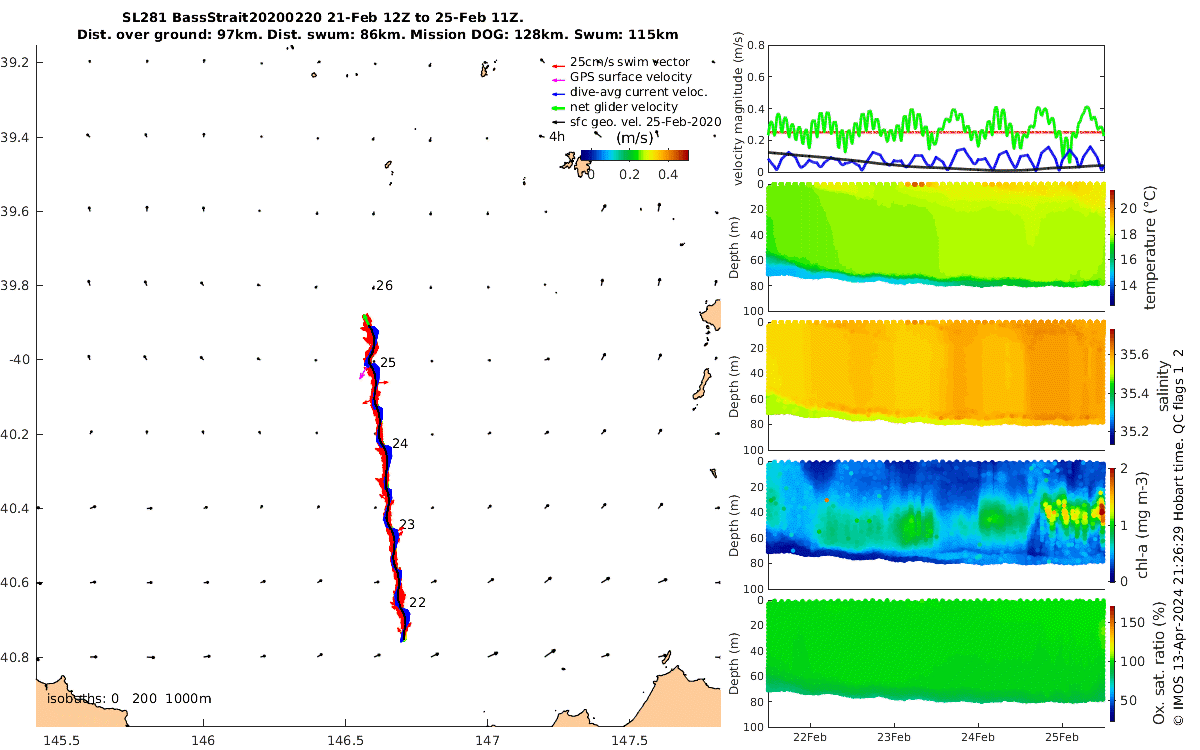Click the '18' tick on the temperature colorbar
Image resolution: width=1200 pixels, height=750 pixels.
[x=1130, y=234]
